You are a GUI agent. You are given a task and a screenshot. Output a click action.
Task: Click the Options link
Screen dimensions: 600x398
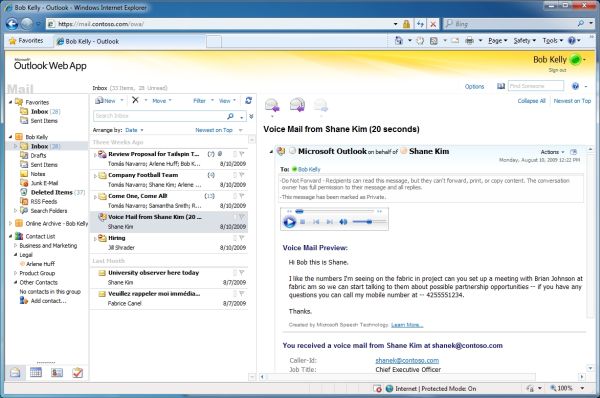point(474,86)
